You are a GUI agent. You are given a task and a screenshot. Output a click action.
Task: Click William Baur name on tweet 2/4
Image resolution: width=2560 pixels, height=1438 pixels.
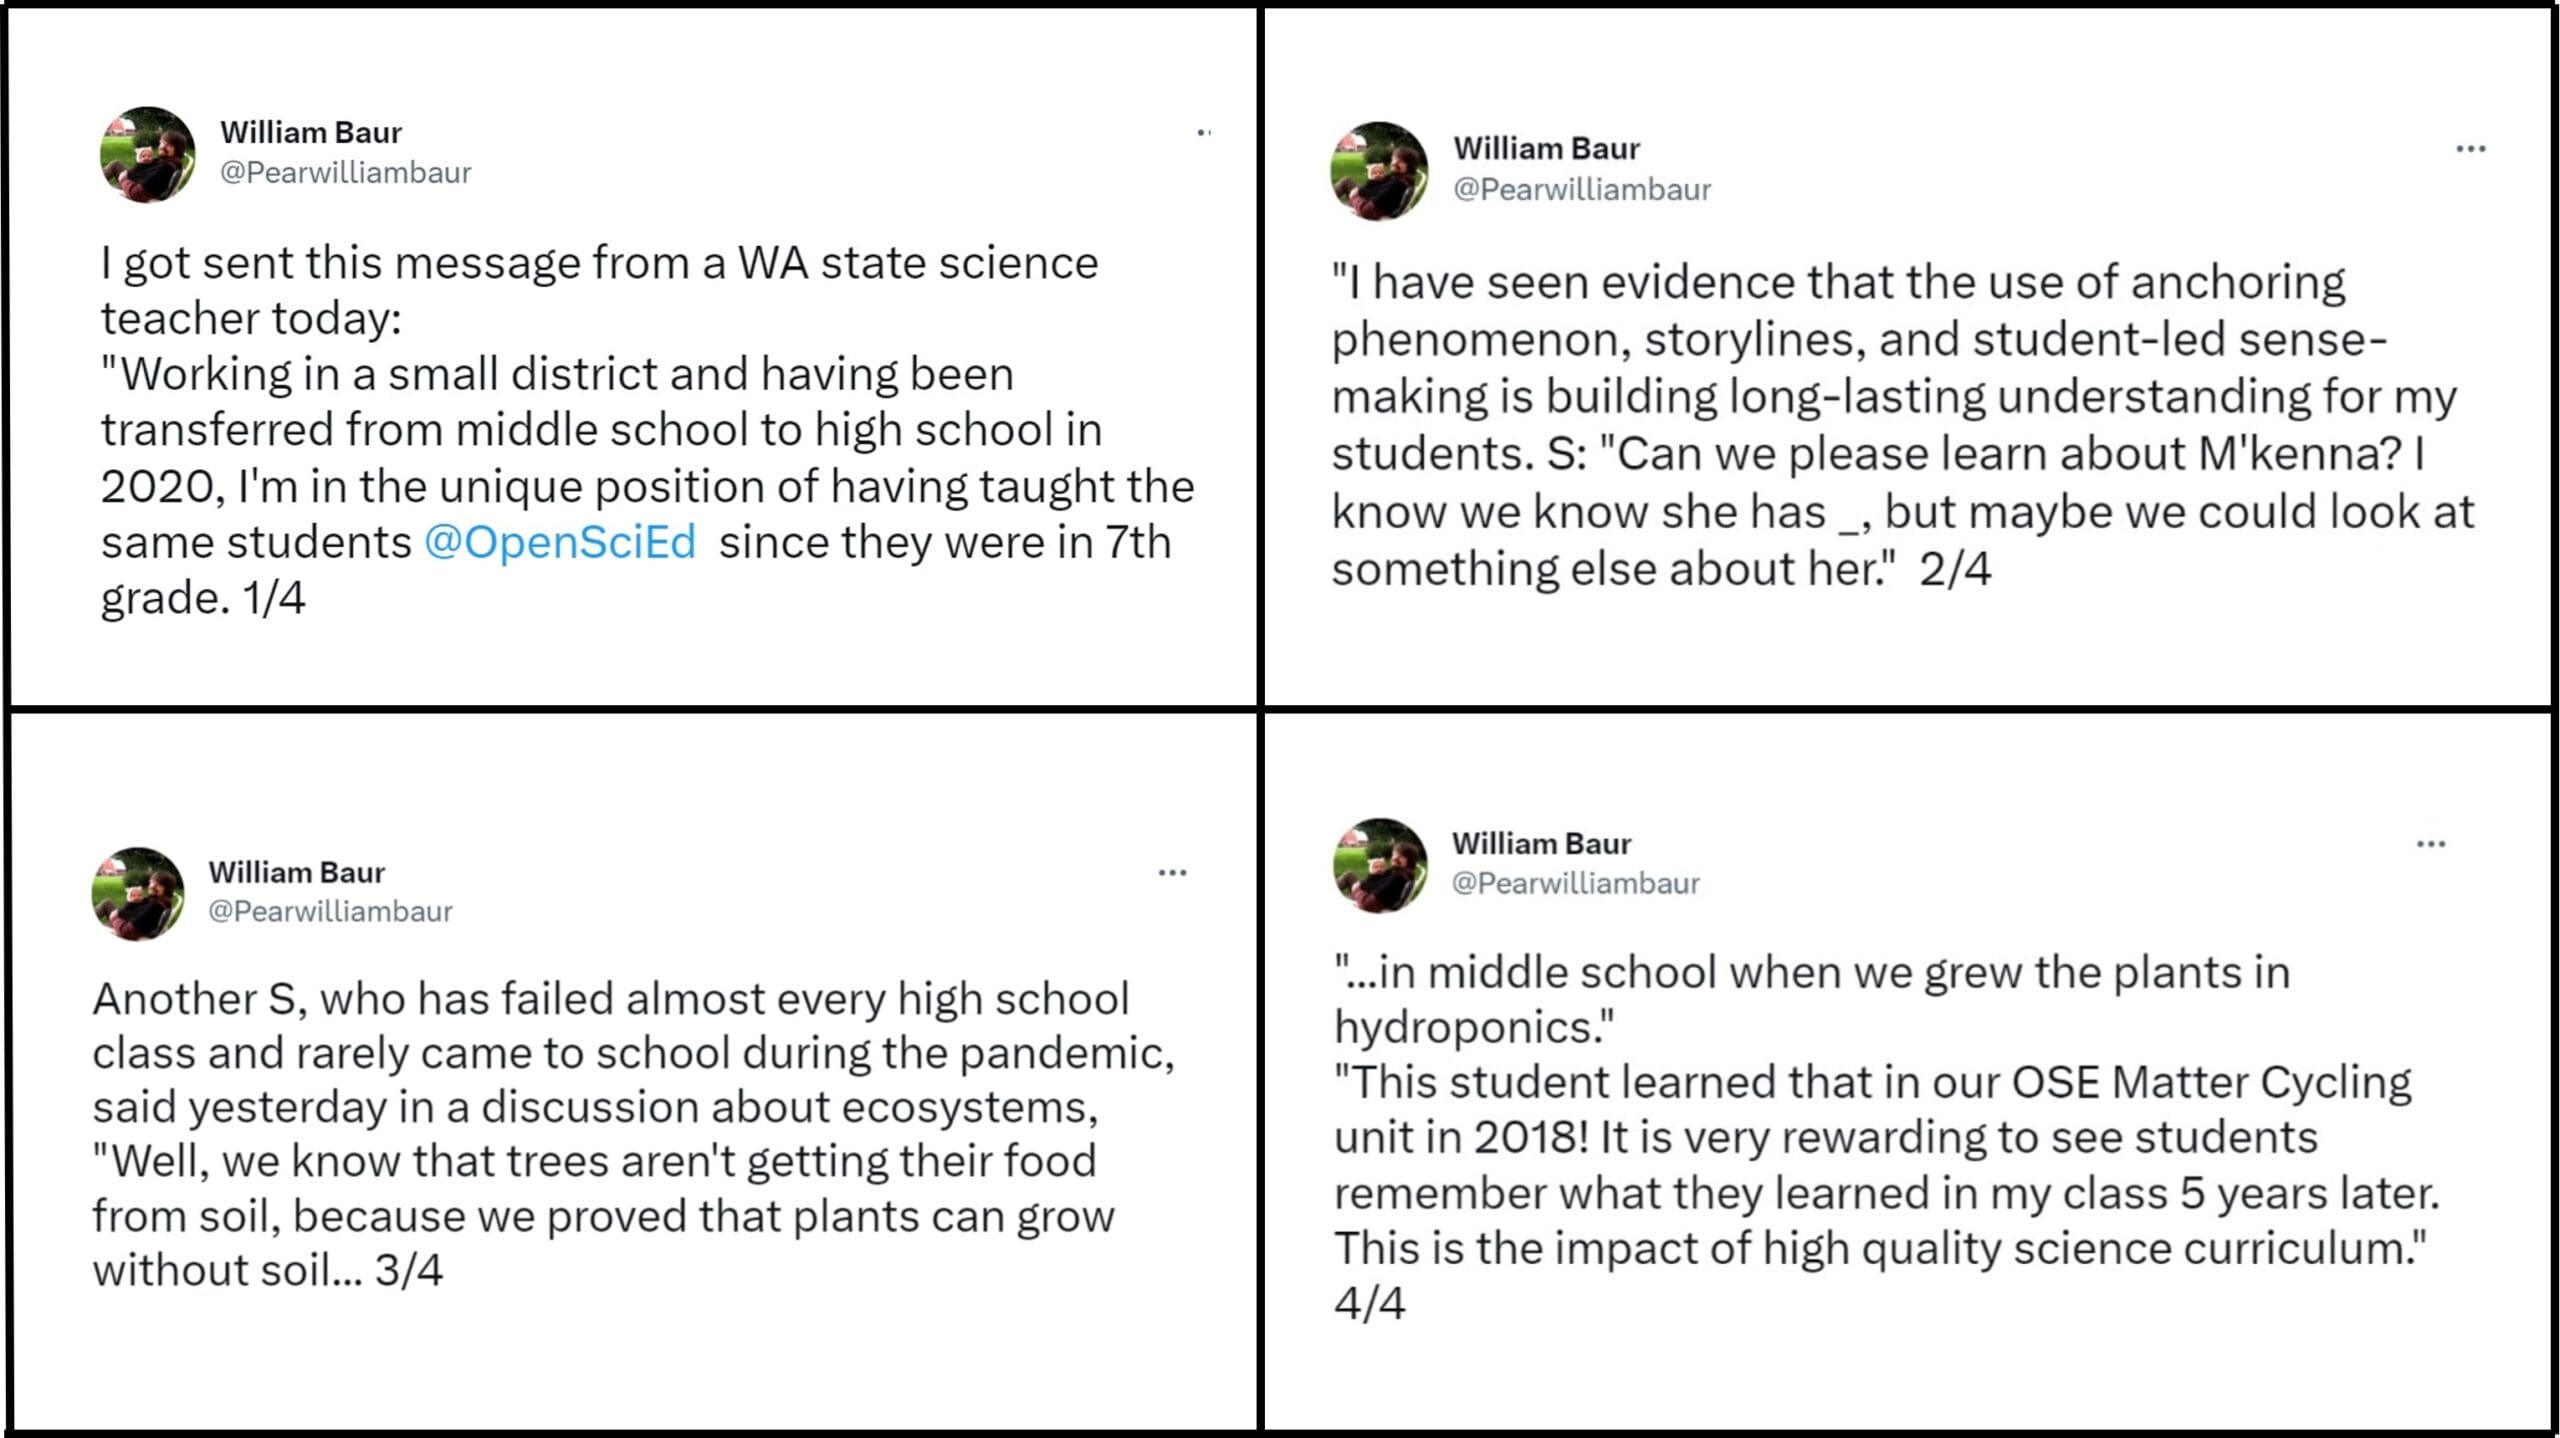point(1546,148)
